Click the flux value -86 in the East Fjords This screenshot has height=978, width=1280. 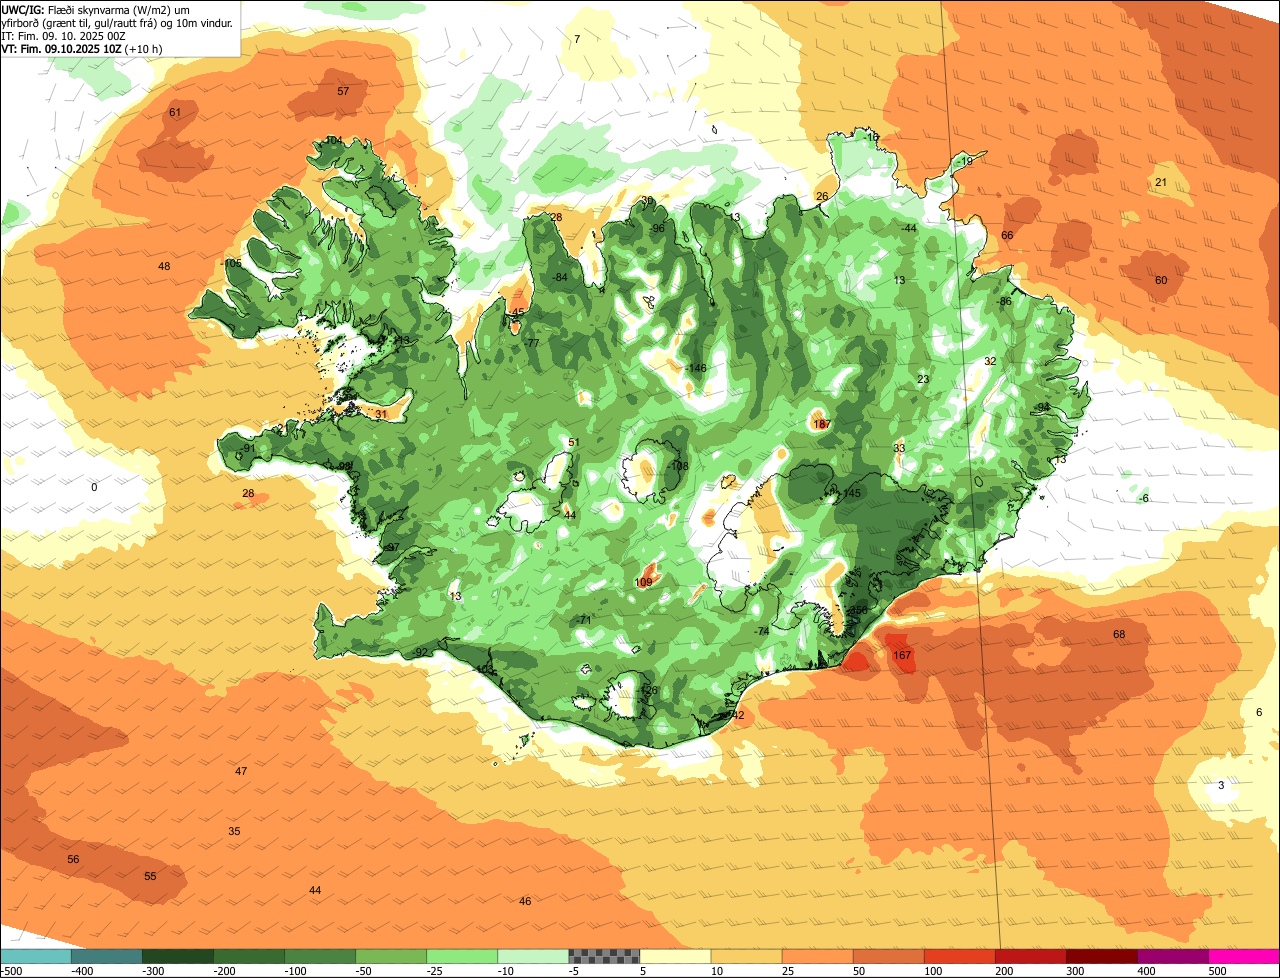tap(1003, 301)
